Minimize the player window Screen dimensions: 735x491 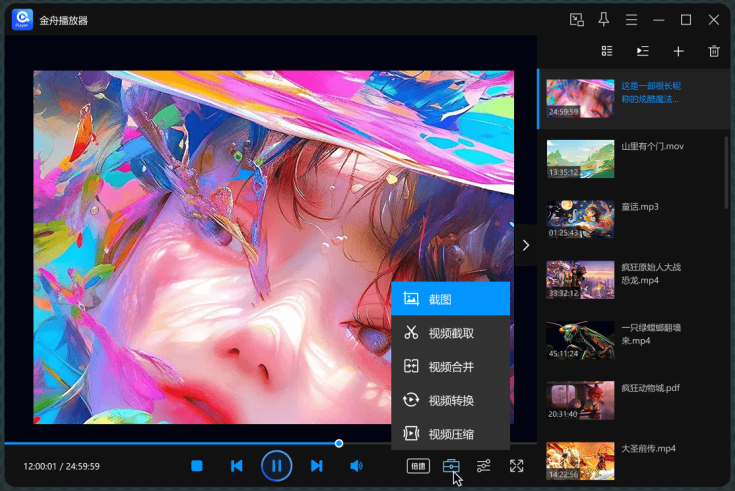[659, 20]
